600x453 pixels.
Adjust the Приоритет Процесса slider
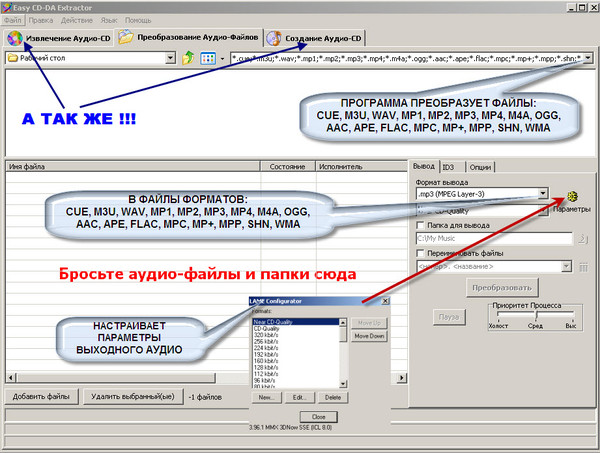coord(536,314)
